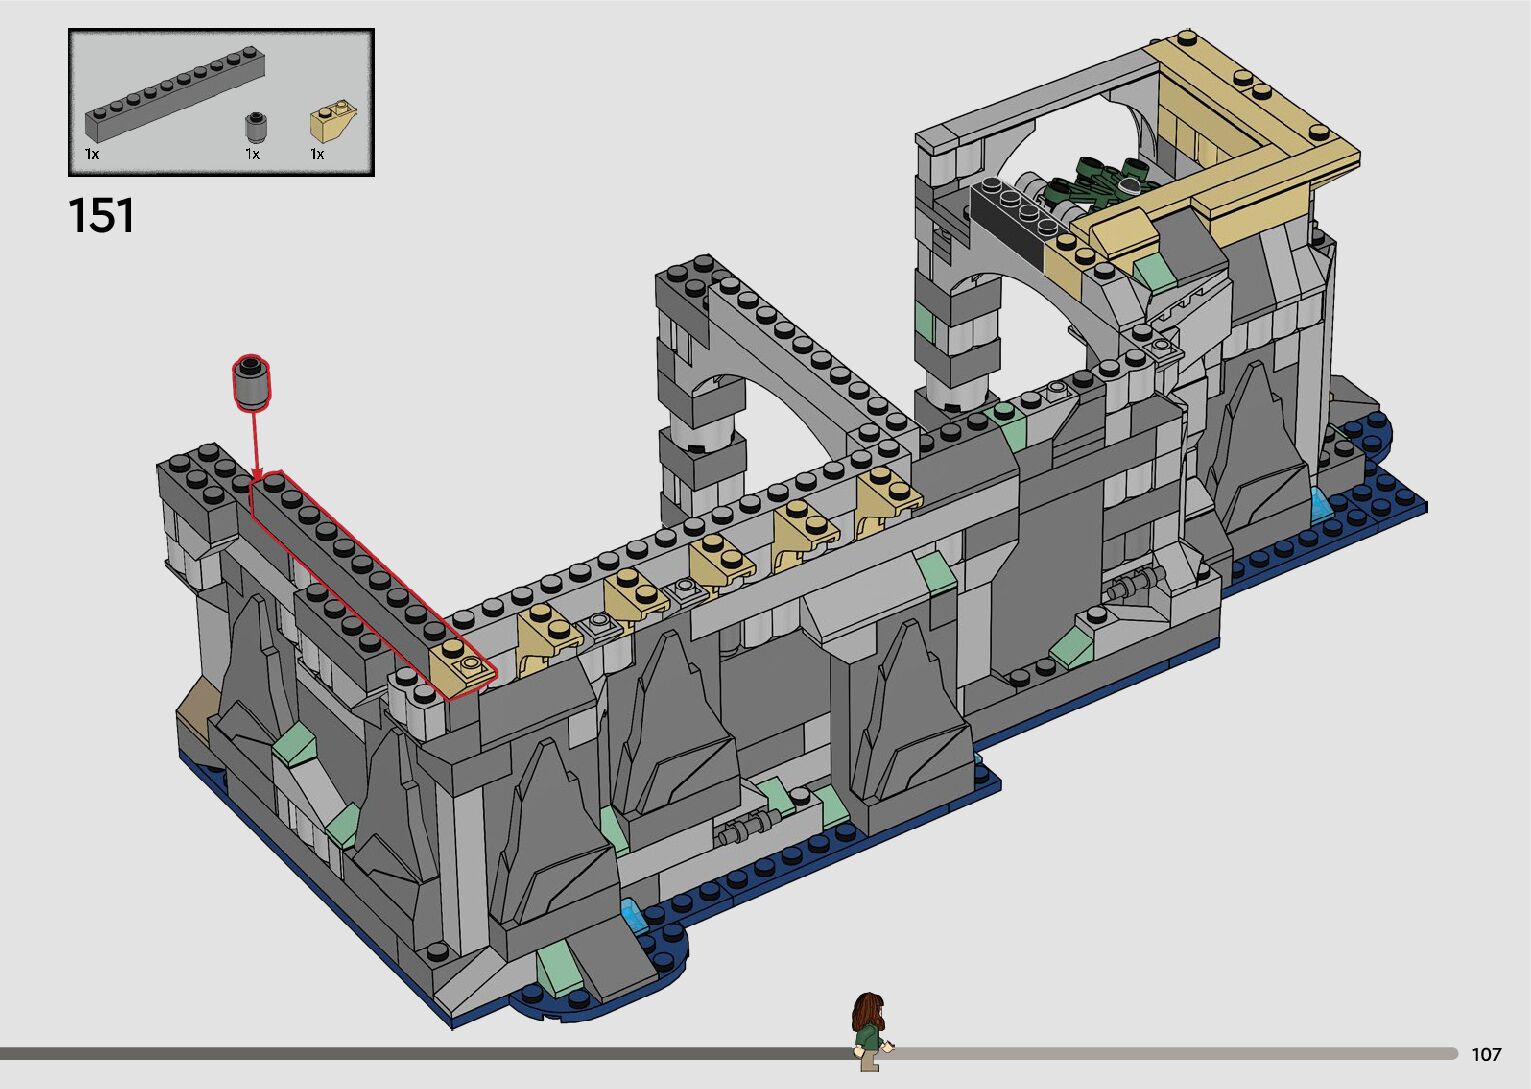Screen dimensions: 1531x1089
Task: Select the black brick on the tower arch
Action: 1010,213
